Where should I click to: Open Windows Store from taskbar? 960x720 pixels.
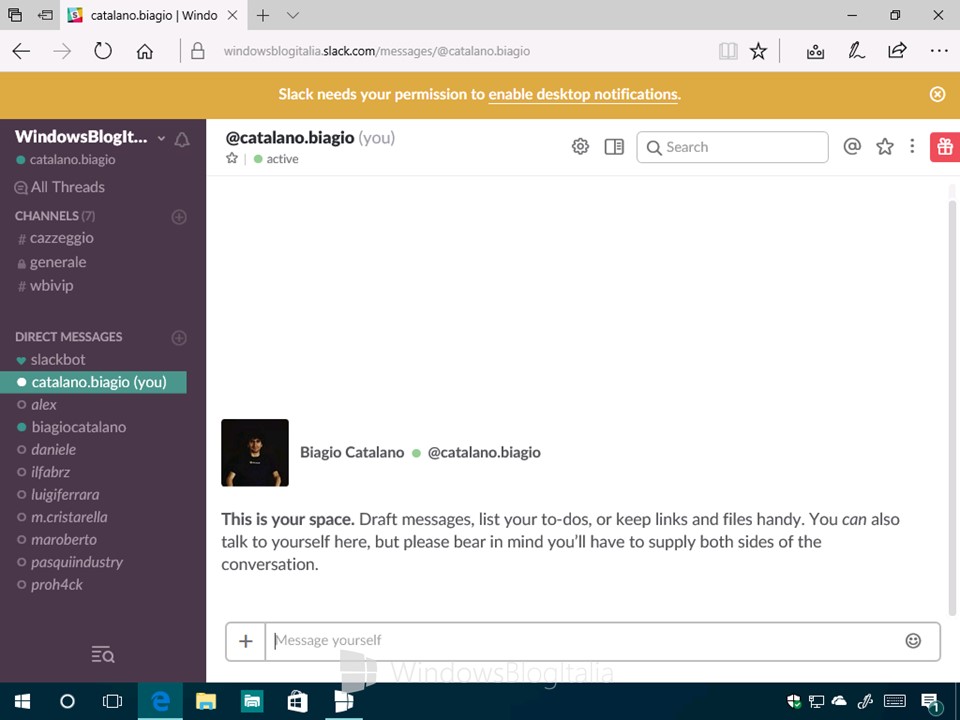click(298, 702)
